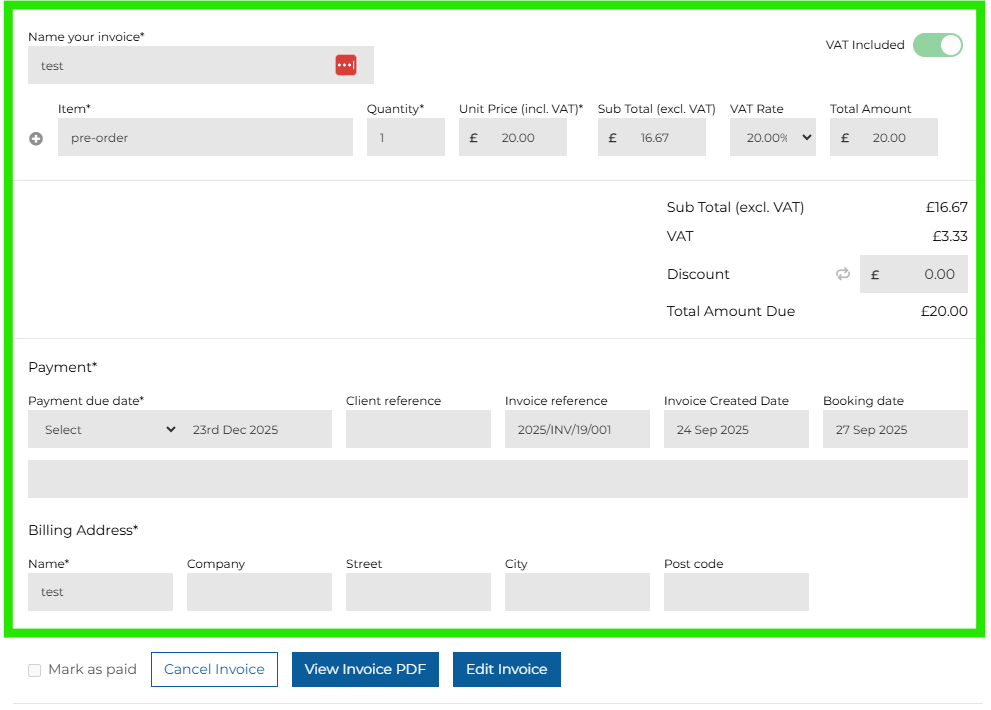Click the red password manager icon
Screen dimensions: 991x710
pos(345,65)
